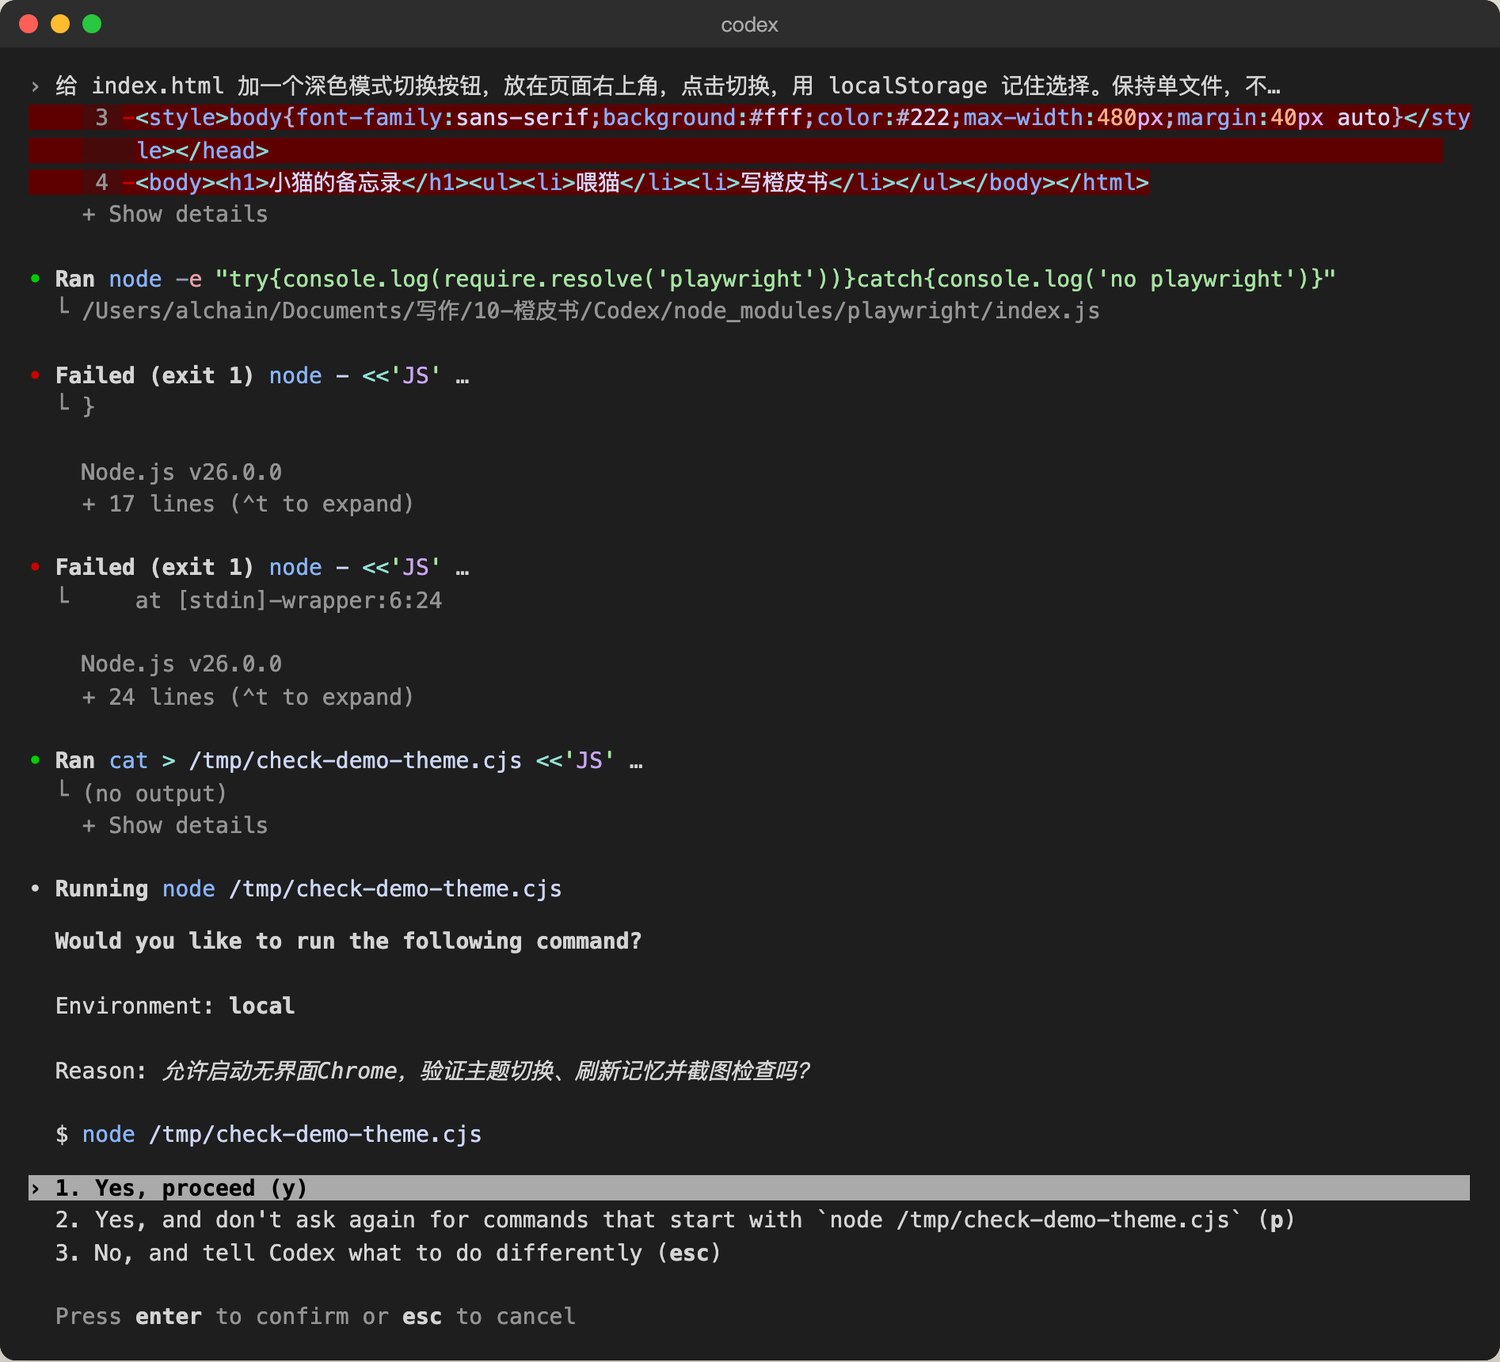Click 'Running node /tmp/check-demo-theme.cjs' line
This screenshot has height=1362, width=1500.
tap(308, 889)
